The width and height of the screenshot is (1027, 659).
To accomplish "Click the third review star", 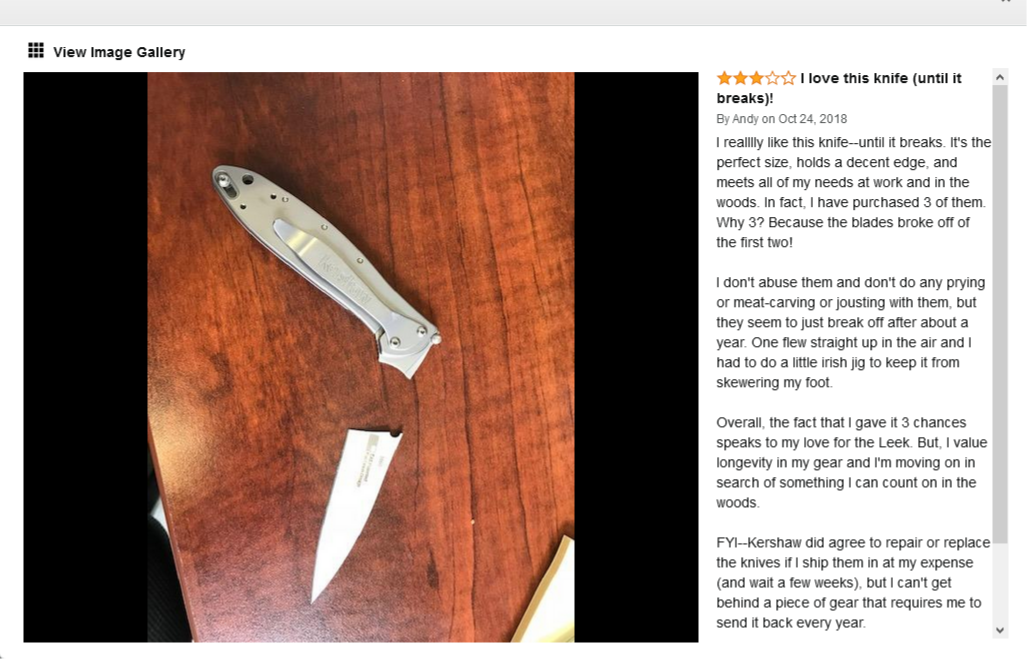I will pos(756,79).
